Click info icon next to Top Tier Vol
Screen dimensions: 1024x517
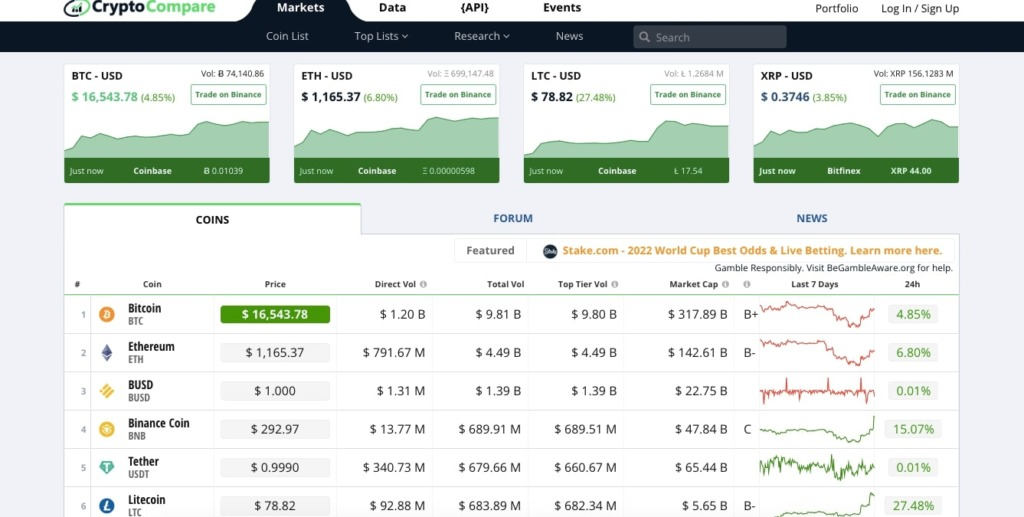(x=615, y=285)
